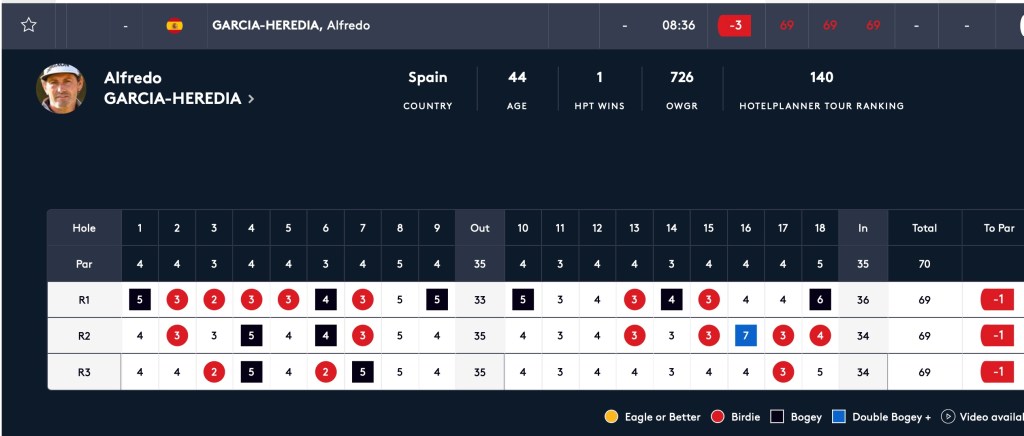Click the red -3 total score badge
1024x436 pixels.
(735, 25)
